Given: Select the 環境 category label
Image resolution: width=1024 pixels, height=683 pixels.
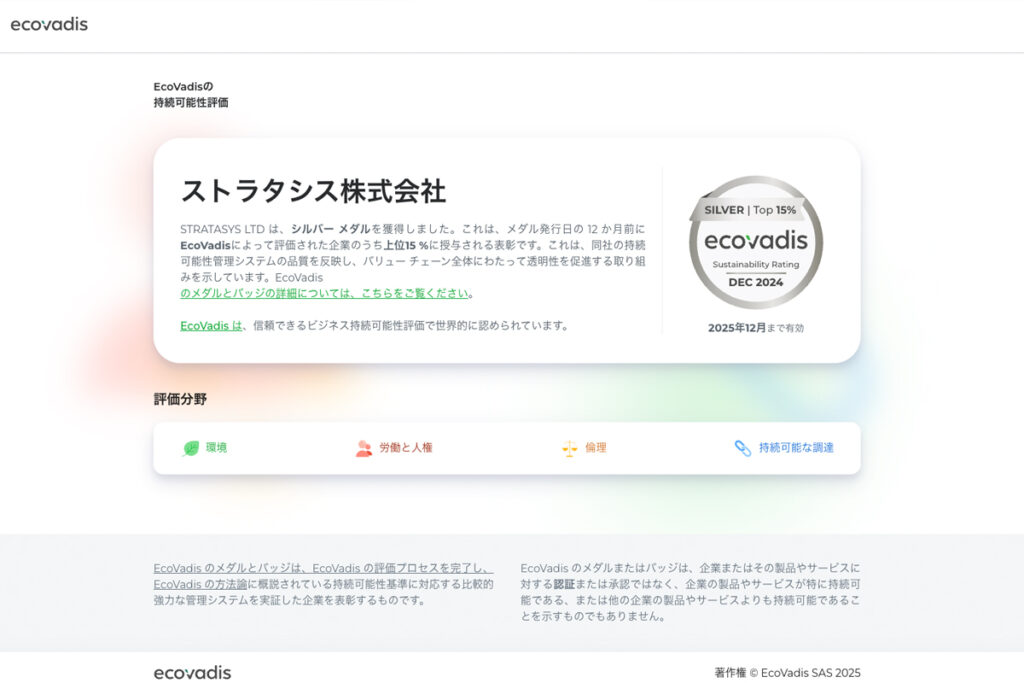Looking at the screenshot, I should (216, 447).
